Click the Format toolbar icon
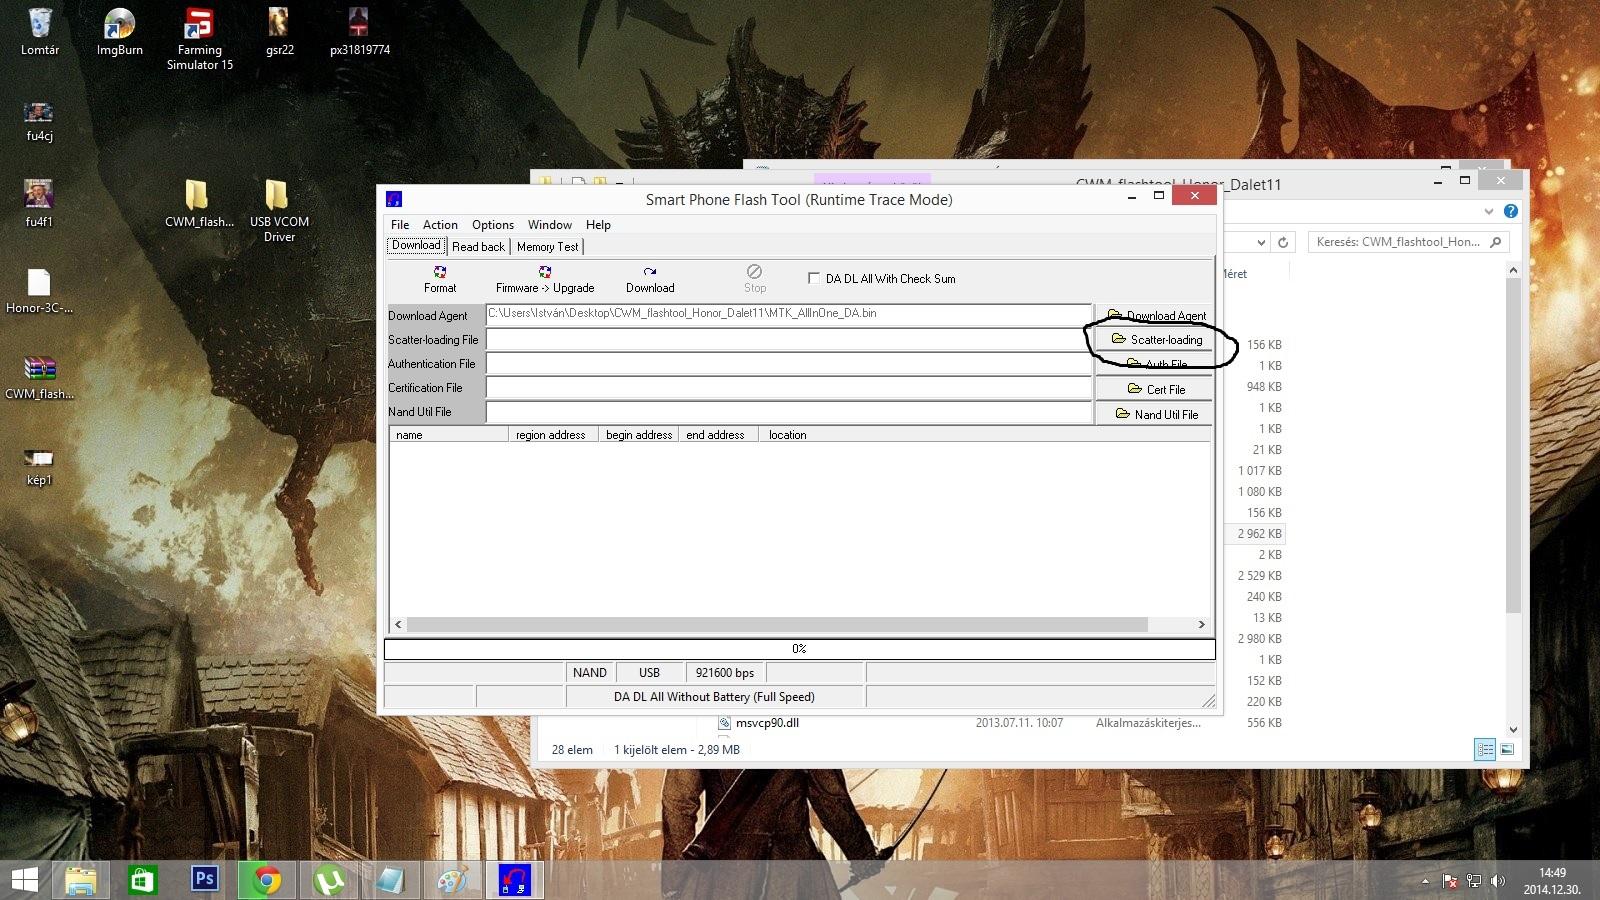 (440, 279)
